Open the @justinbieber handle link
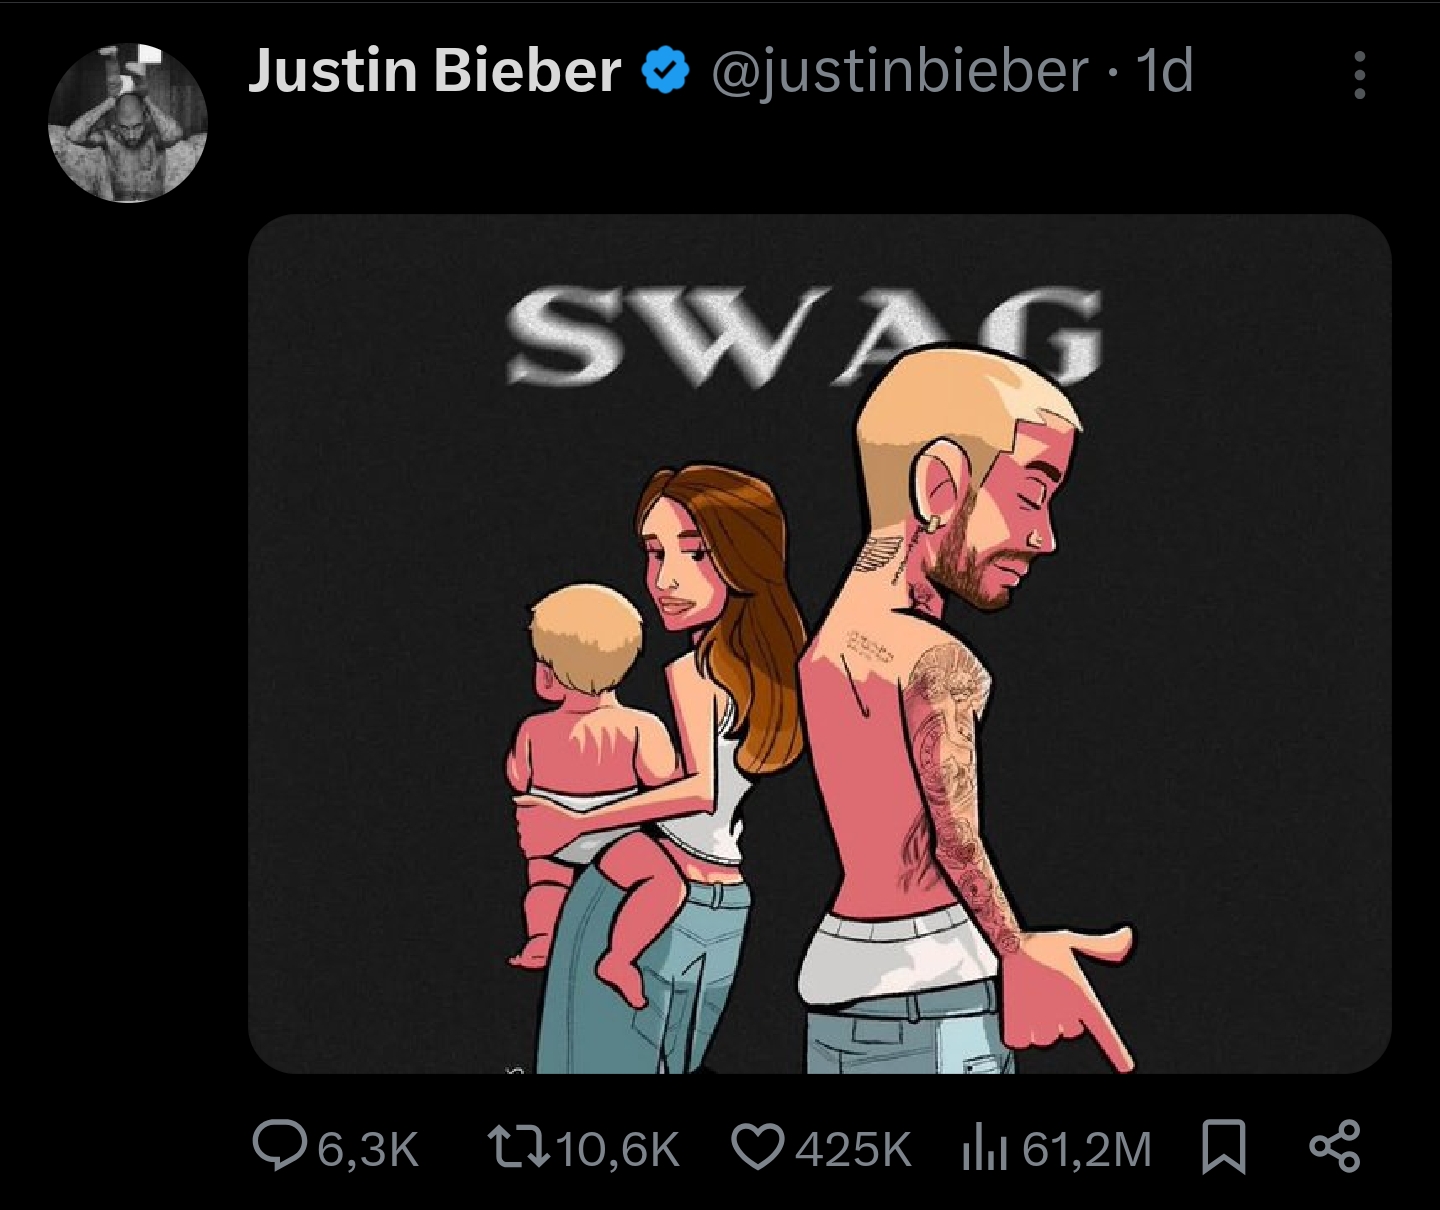 (x=899, y=72)
